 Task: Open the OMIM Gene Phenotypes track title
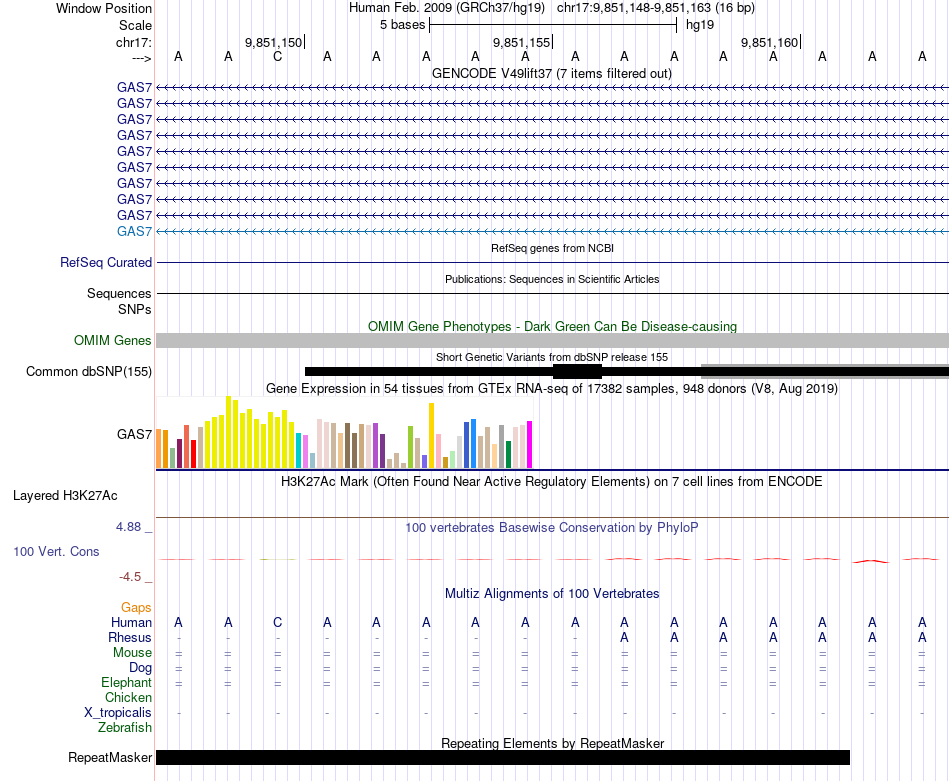tap(552, 327)
